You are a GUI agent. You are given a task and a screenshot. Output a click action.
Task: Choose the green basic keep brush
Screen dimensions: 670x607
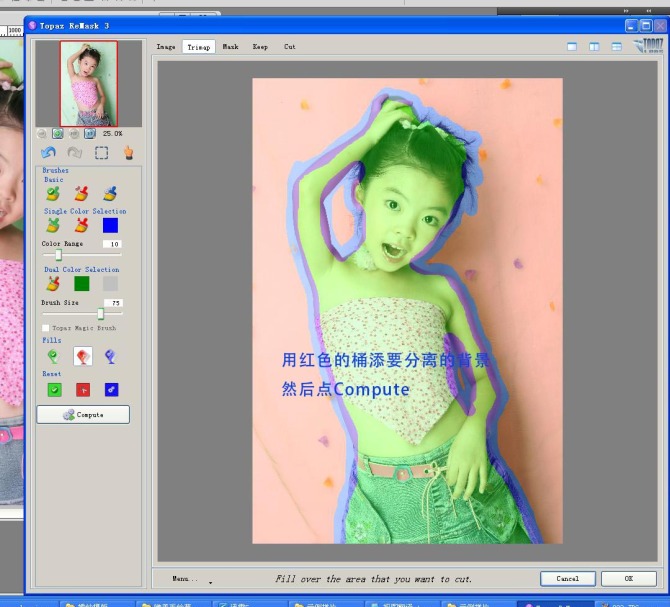coord(53,193)
